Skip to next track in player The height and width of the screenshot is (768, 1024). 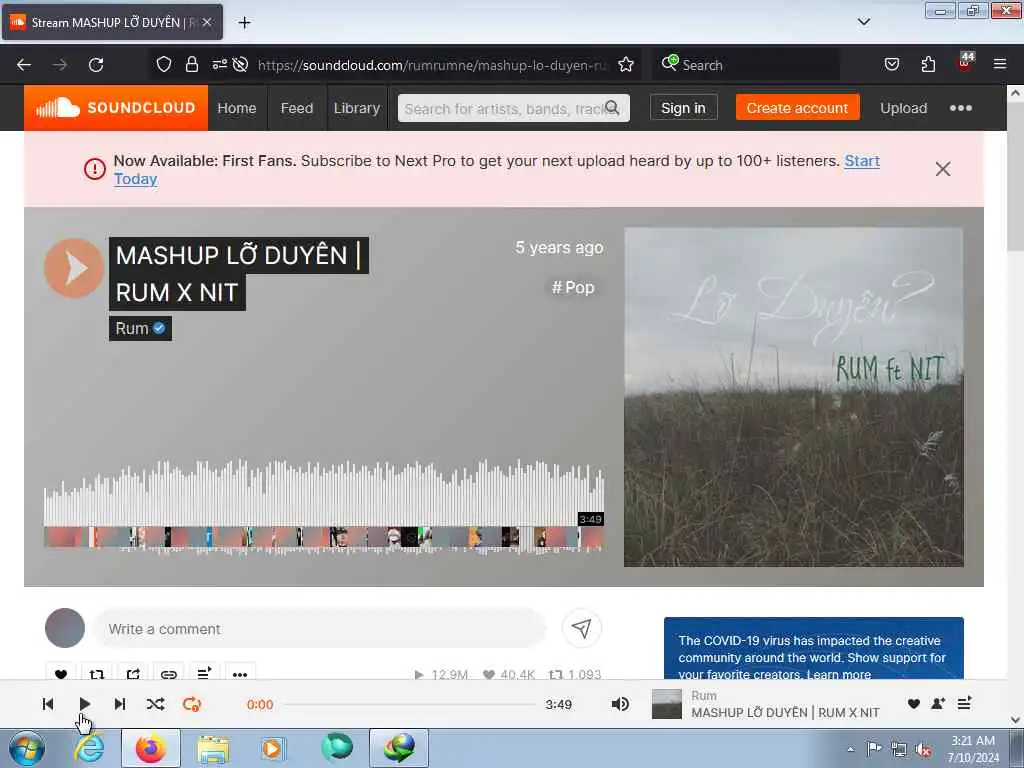(120, 704)
